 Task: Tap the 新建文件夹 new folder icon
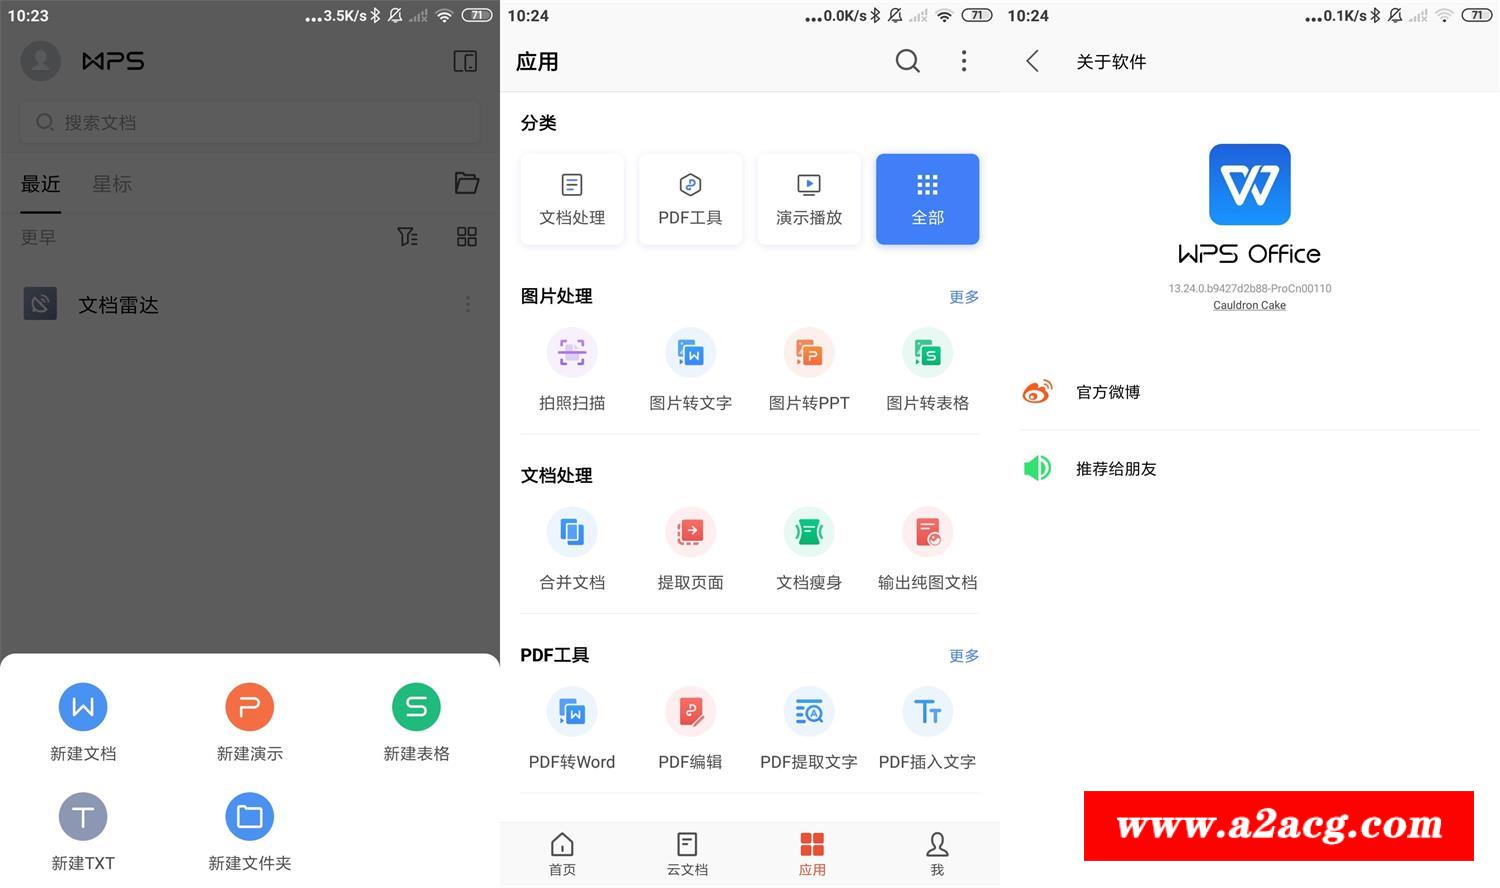(x=249, y=818)
